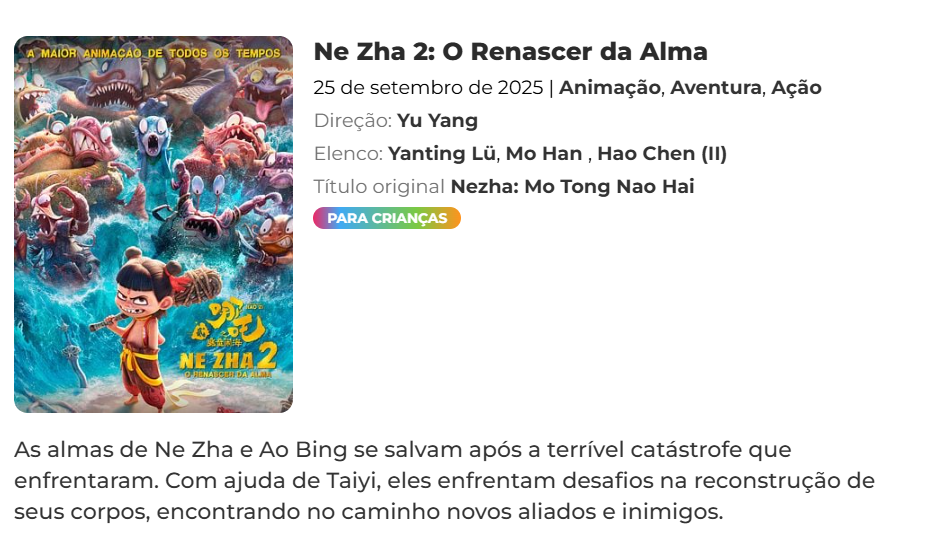This screenshot has width=933, height=546.
Task: Click the Elenco label
Action: 348,153
